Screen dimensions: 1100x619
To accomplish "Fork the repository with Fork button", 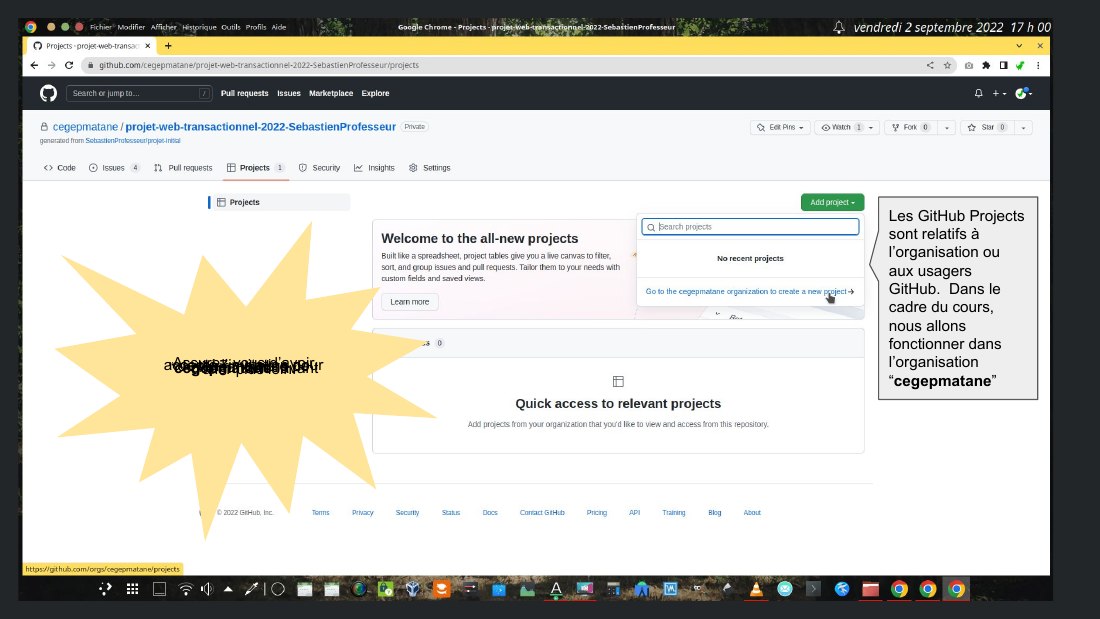I will pyautogui.click(x=910, y=127).
